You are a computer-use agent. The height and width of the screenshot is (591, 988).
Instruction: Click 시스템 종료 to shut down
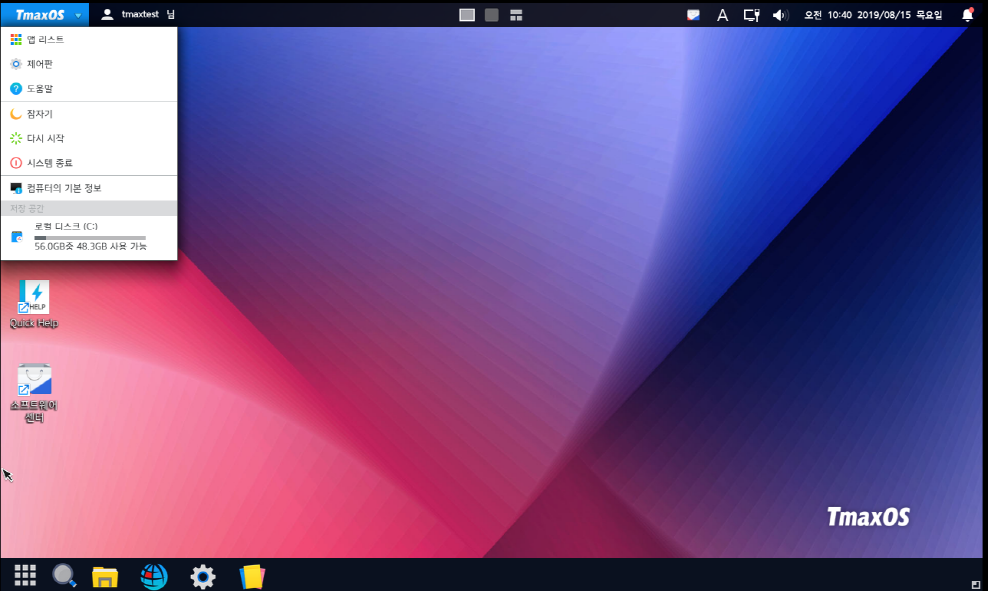point(49,163)
